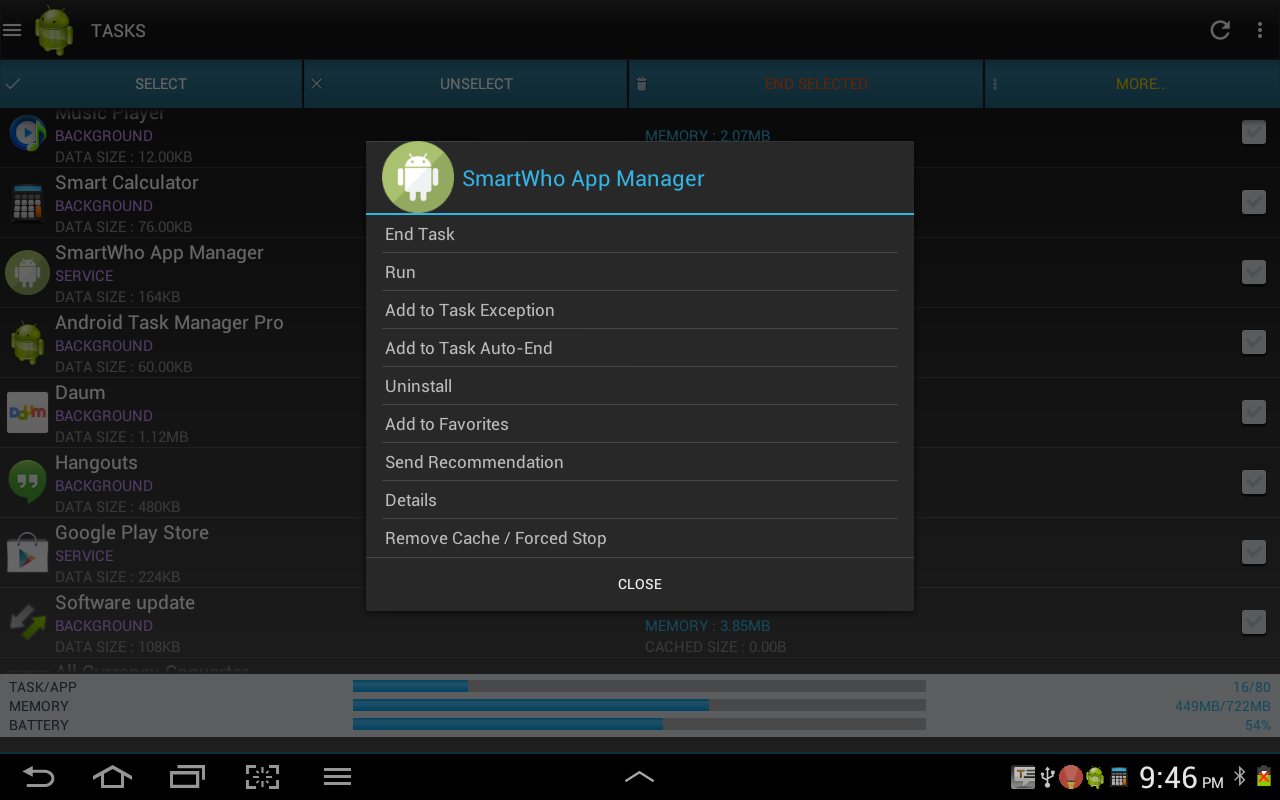This screenshot has width=1280, height=800.
Task: Tap the Hangouts app icon
Action: tap(28, 482)
